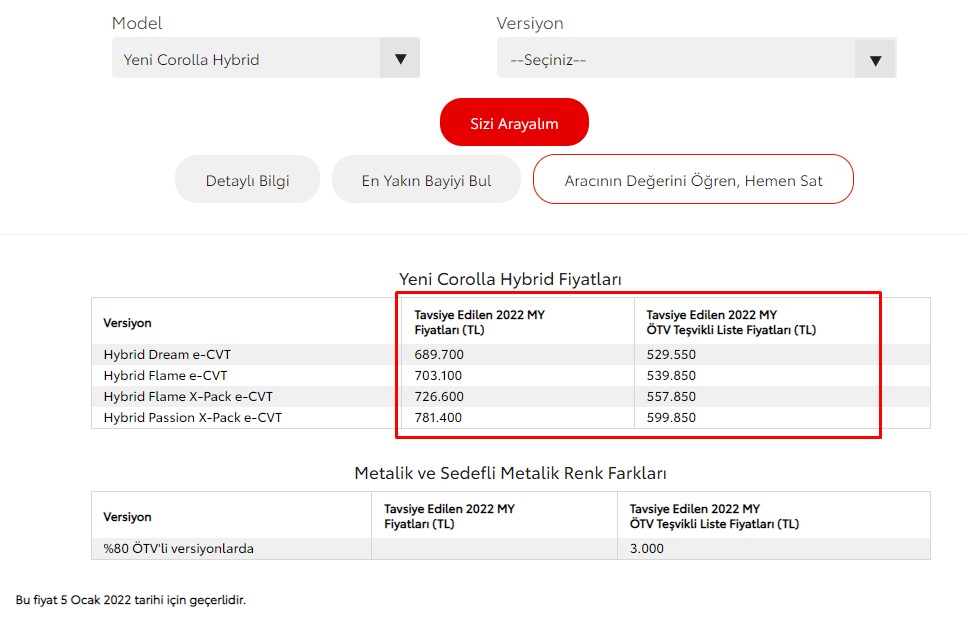
Task: Click the Sizi Arayalım red button
Action: click(514, 123)
